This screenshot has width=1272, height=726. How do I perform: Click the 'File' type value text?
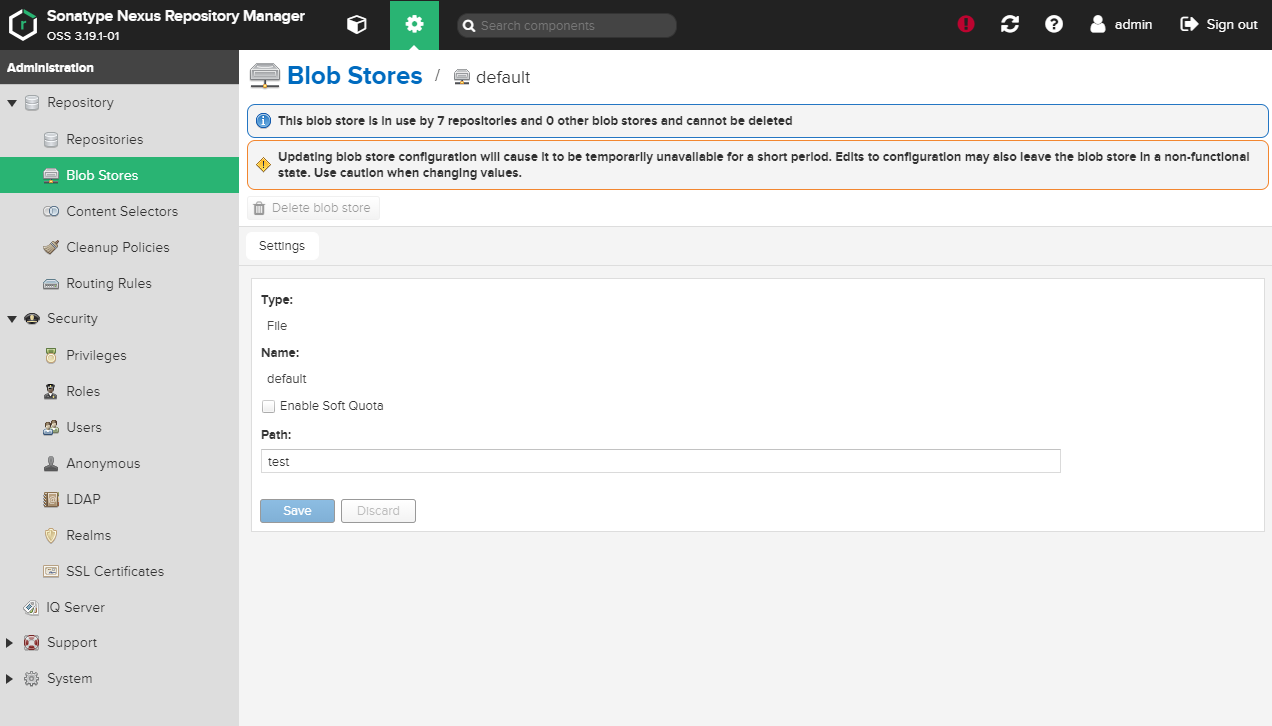tap(277, 326)
